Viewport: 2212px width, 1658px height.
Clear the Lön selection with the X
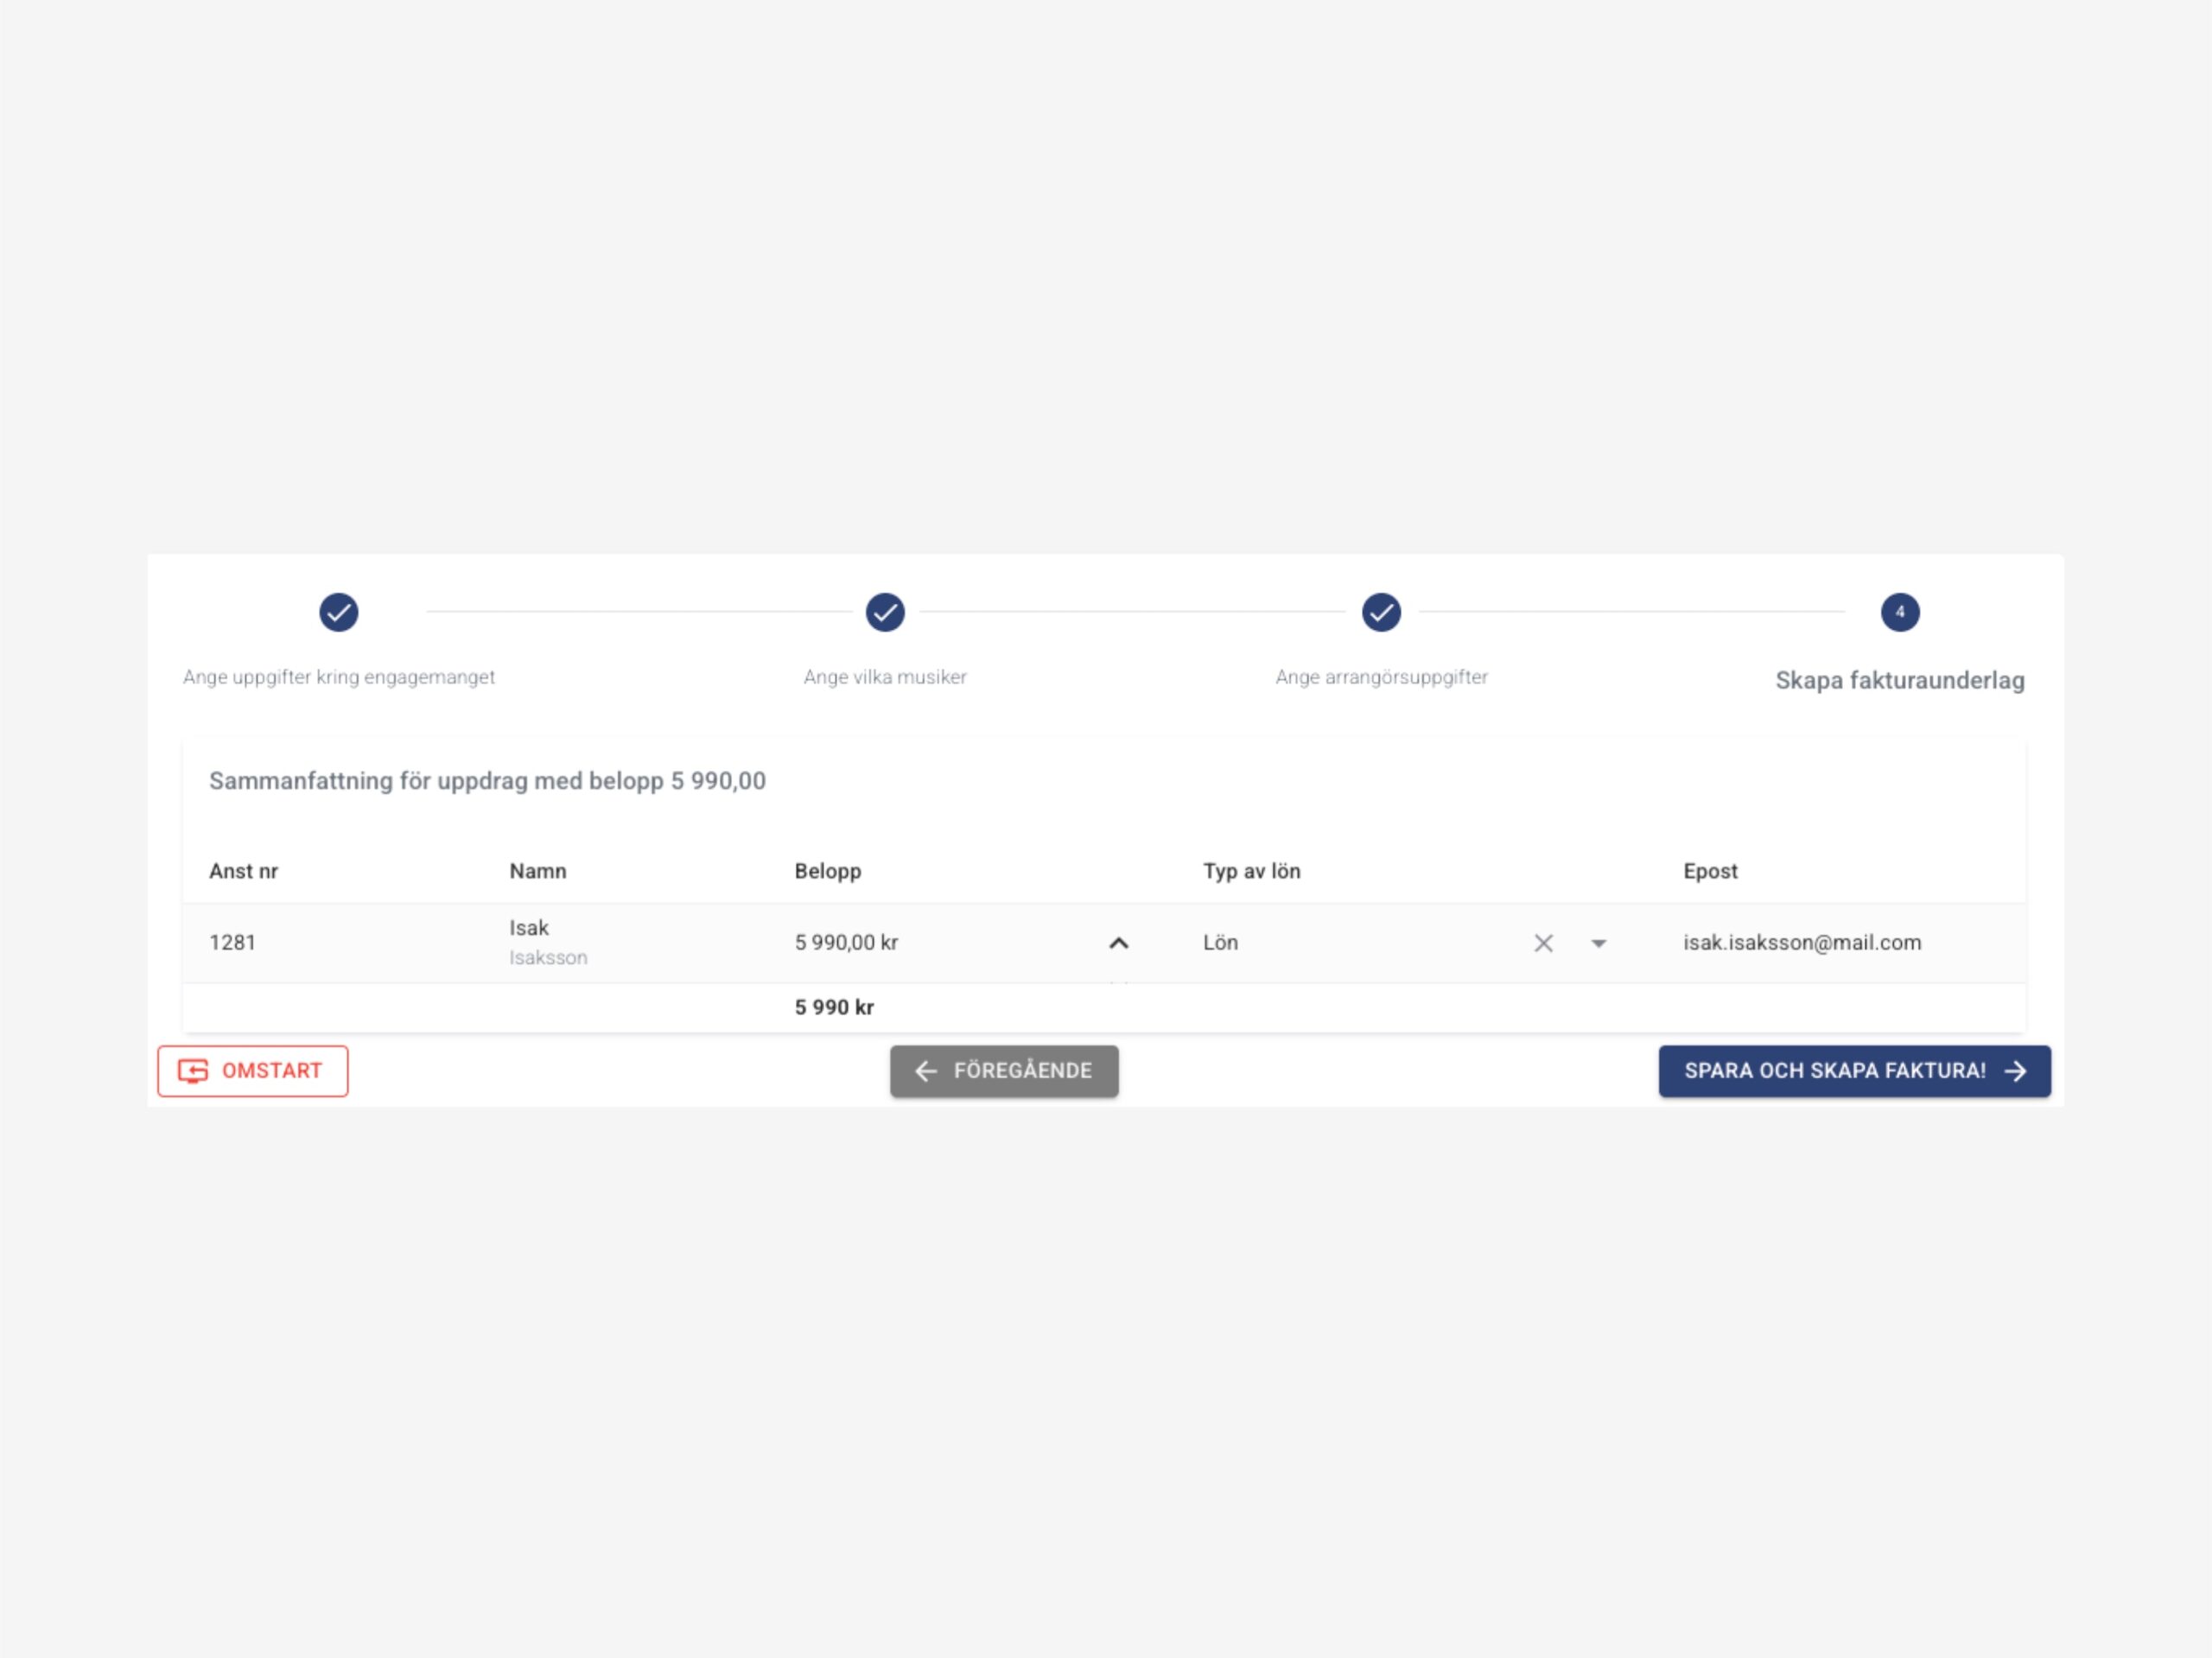pos(1543,943)
